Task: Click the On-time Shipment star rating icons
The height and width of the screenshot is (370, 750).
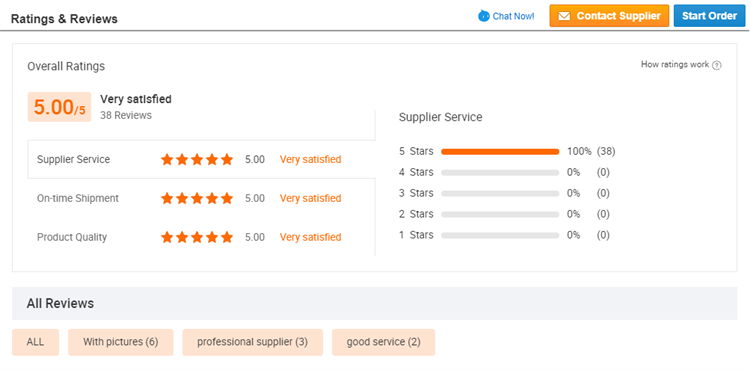Action: pos(197,198)
